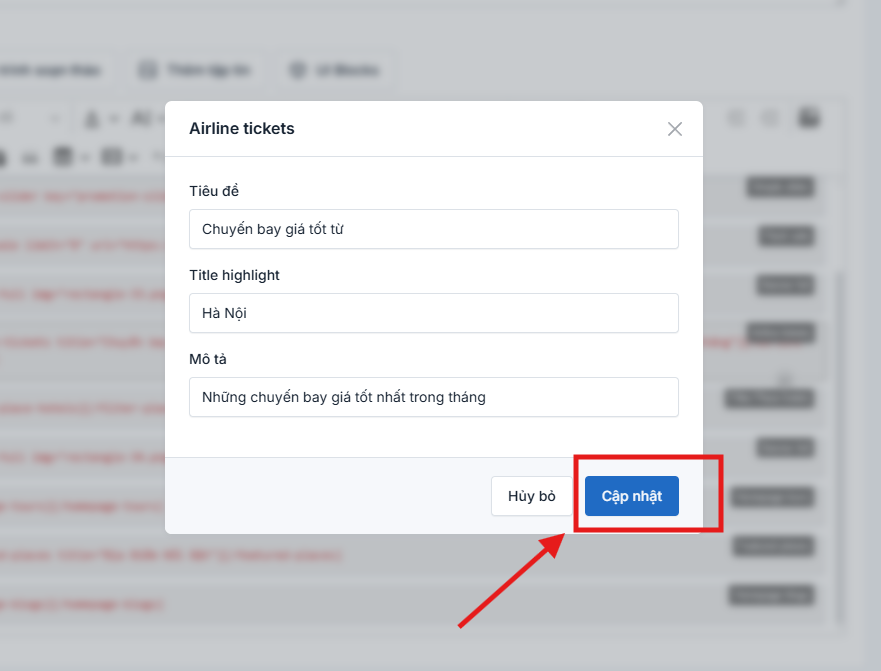Click the Tiêu đề field label
Image resolution: width=881 pixels, height=671 pixels.
pyautogui.click(x=214, y=191)
